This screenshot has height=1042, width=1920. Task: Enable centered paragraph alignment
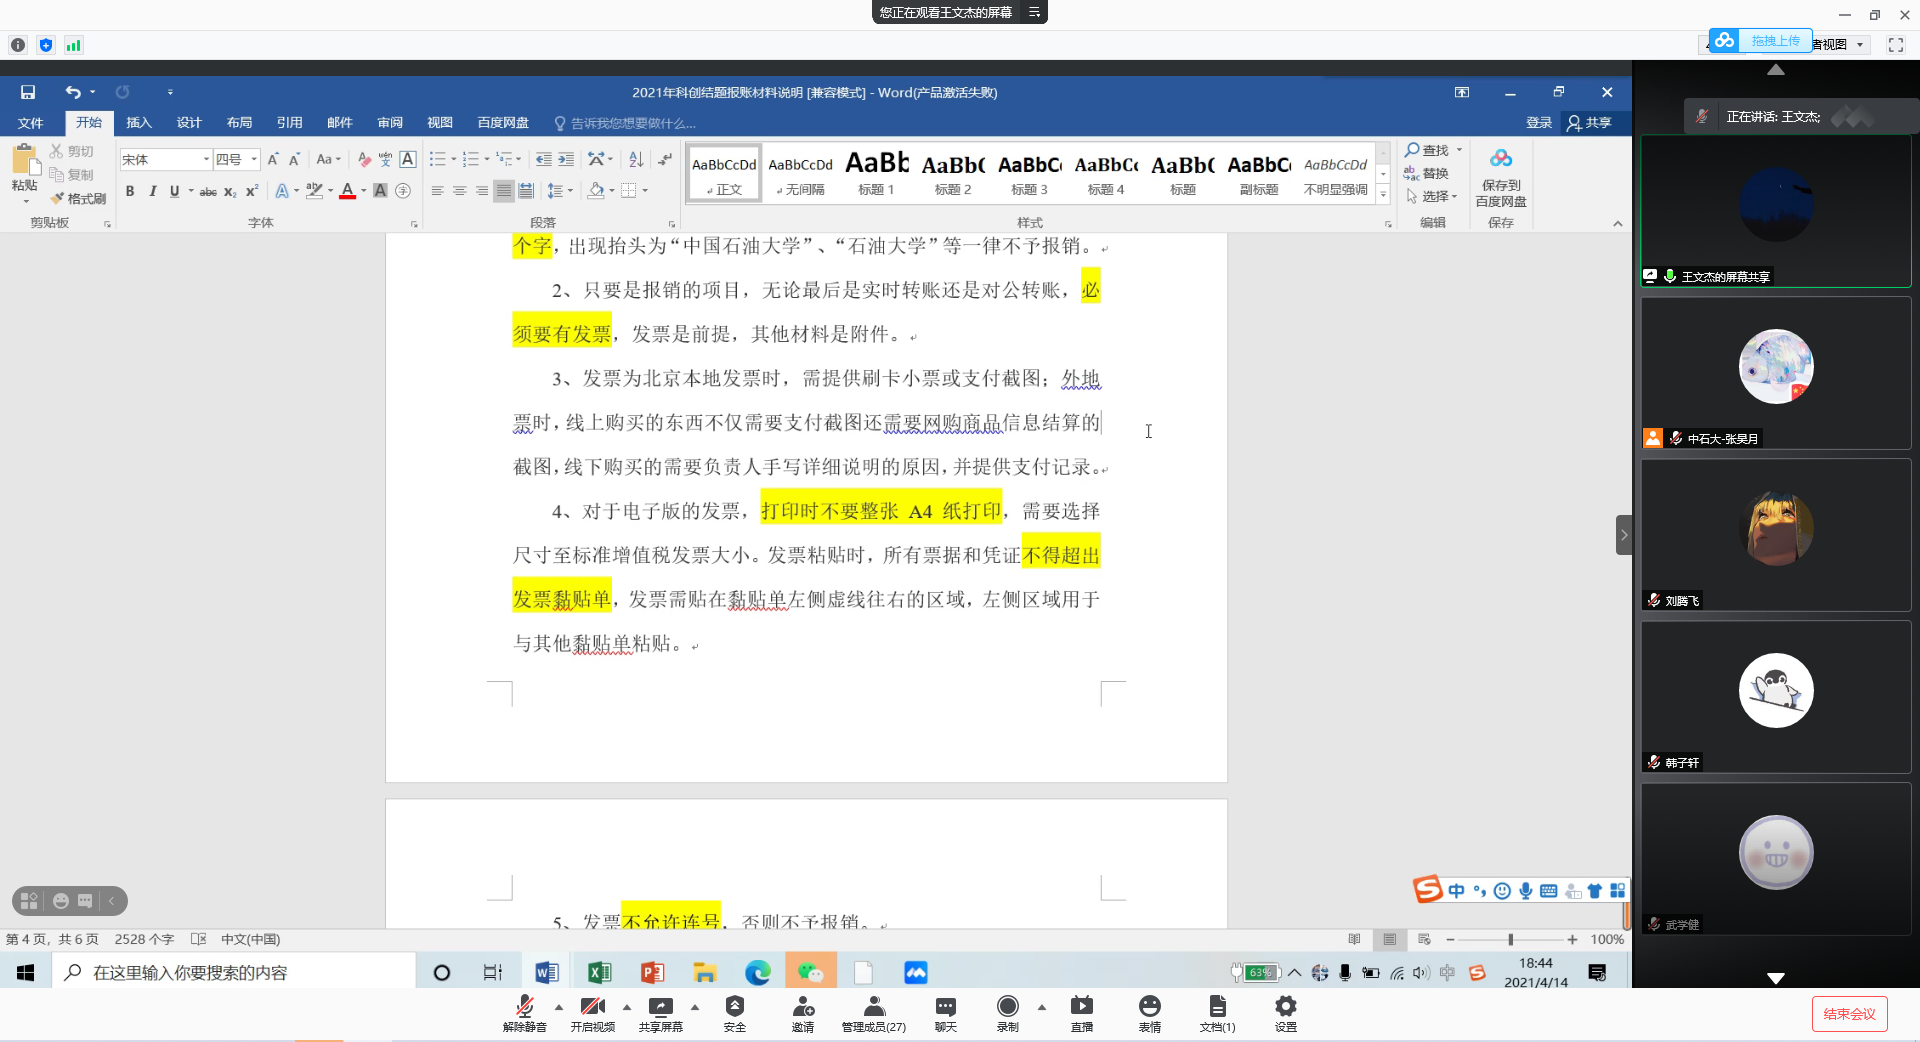coord(459,191)
